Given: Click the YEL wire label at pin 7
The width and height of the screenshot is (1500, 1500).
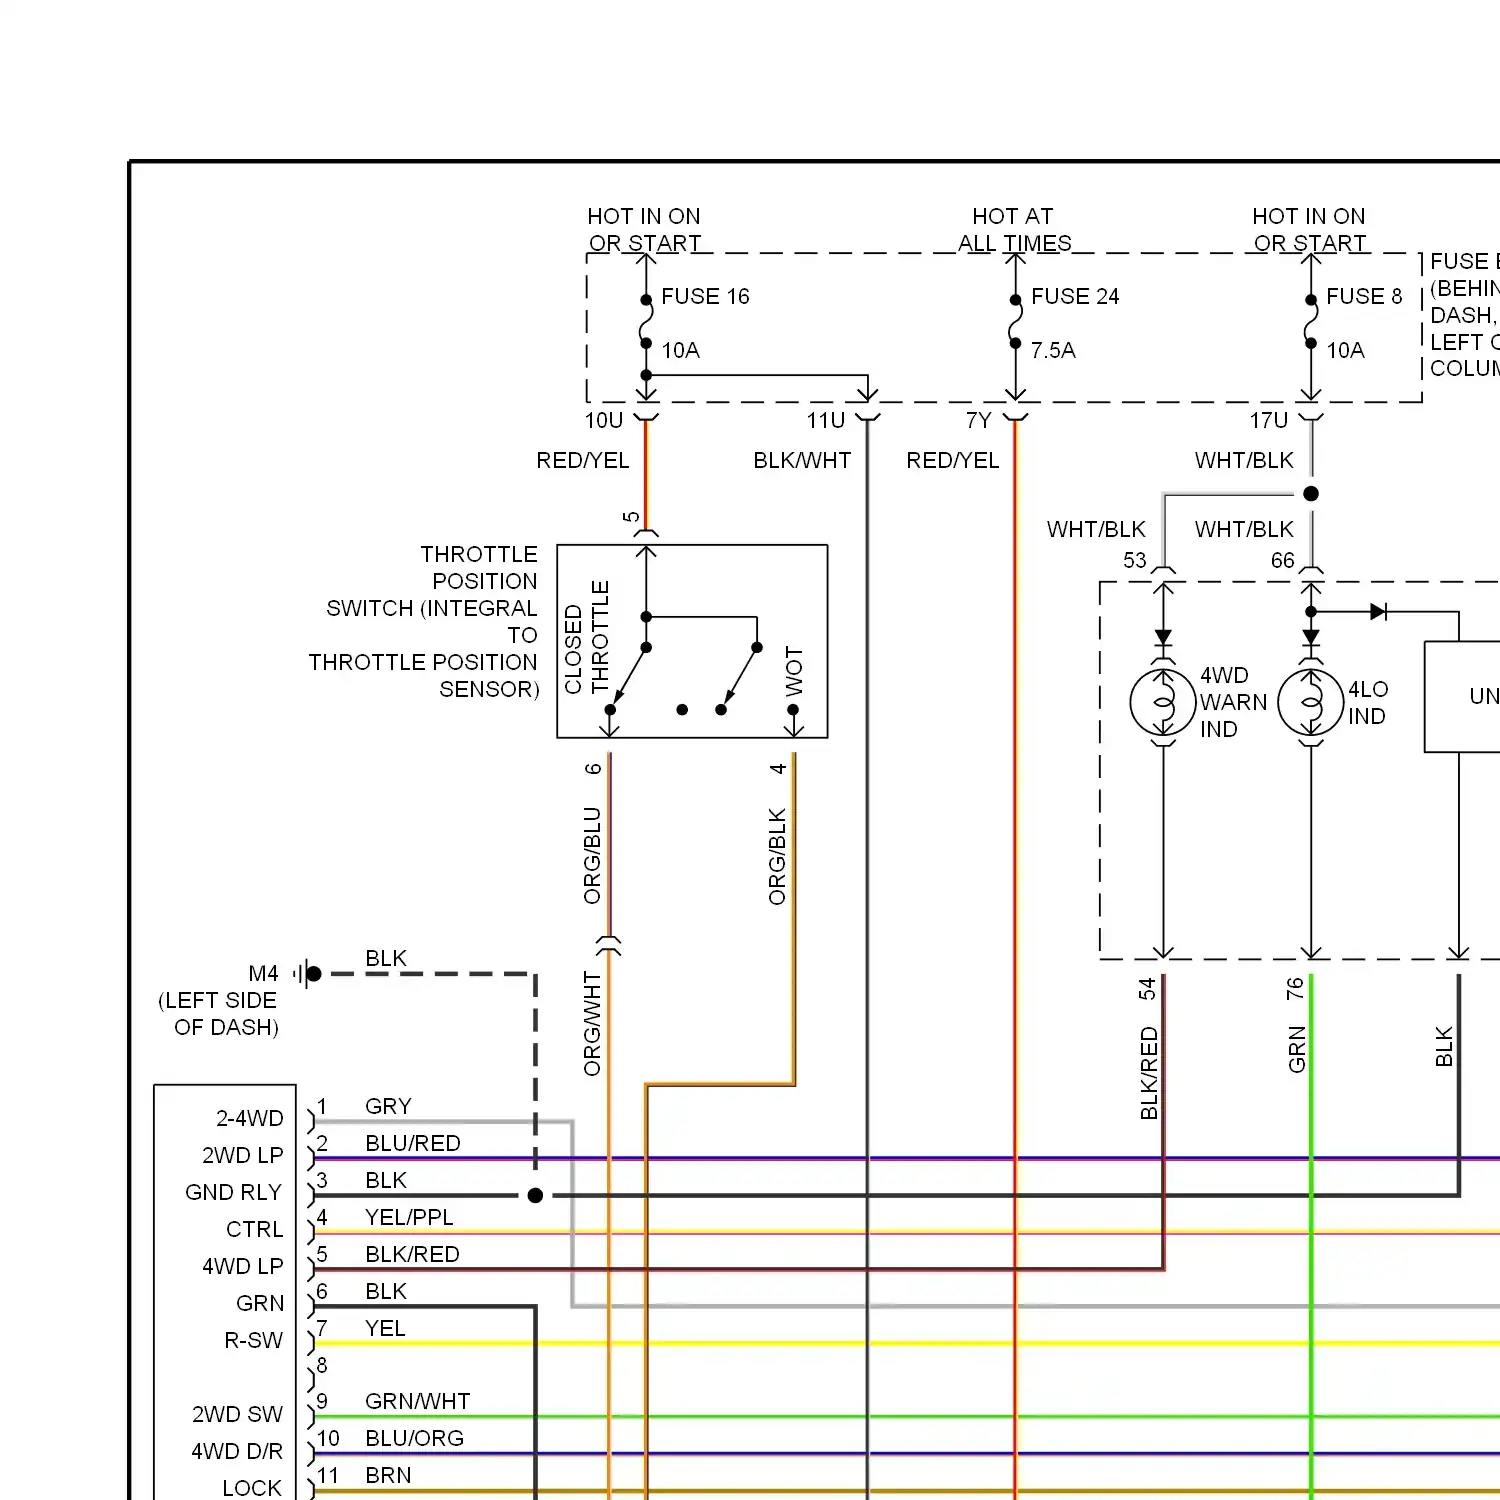Looking at the screenshot, I should point(385,1328).
